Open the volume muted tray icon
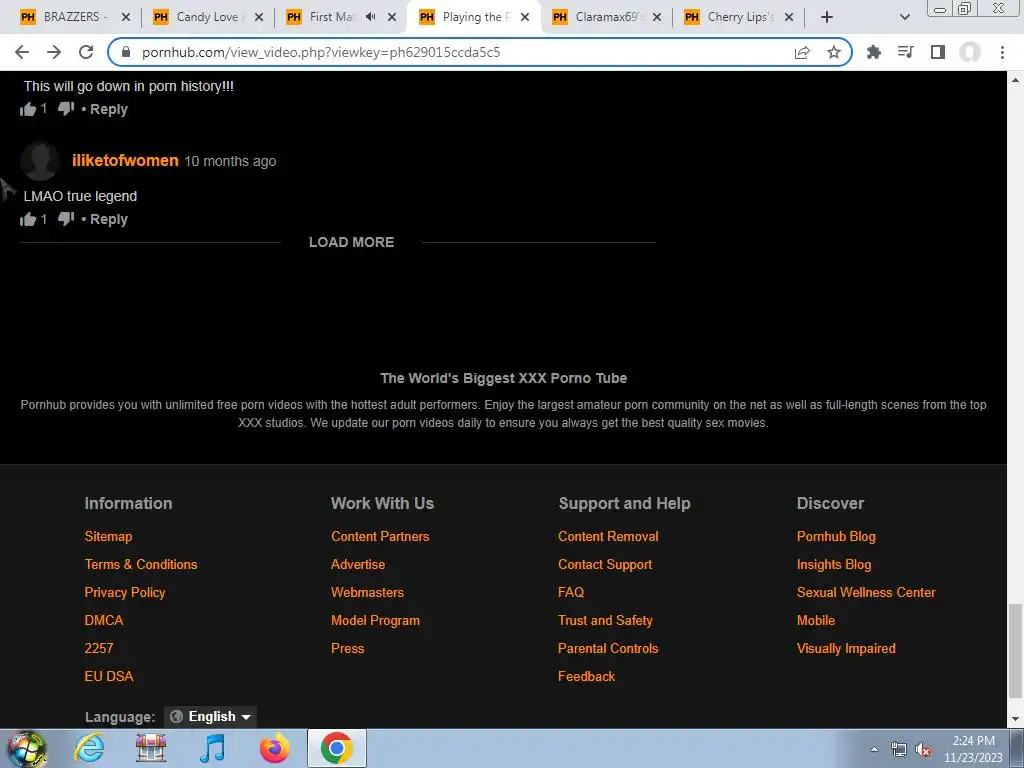Screen dimensions: 1024x768 tap(923, 750)
